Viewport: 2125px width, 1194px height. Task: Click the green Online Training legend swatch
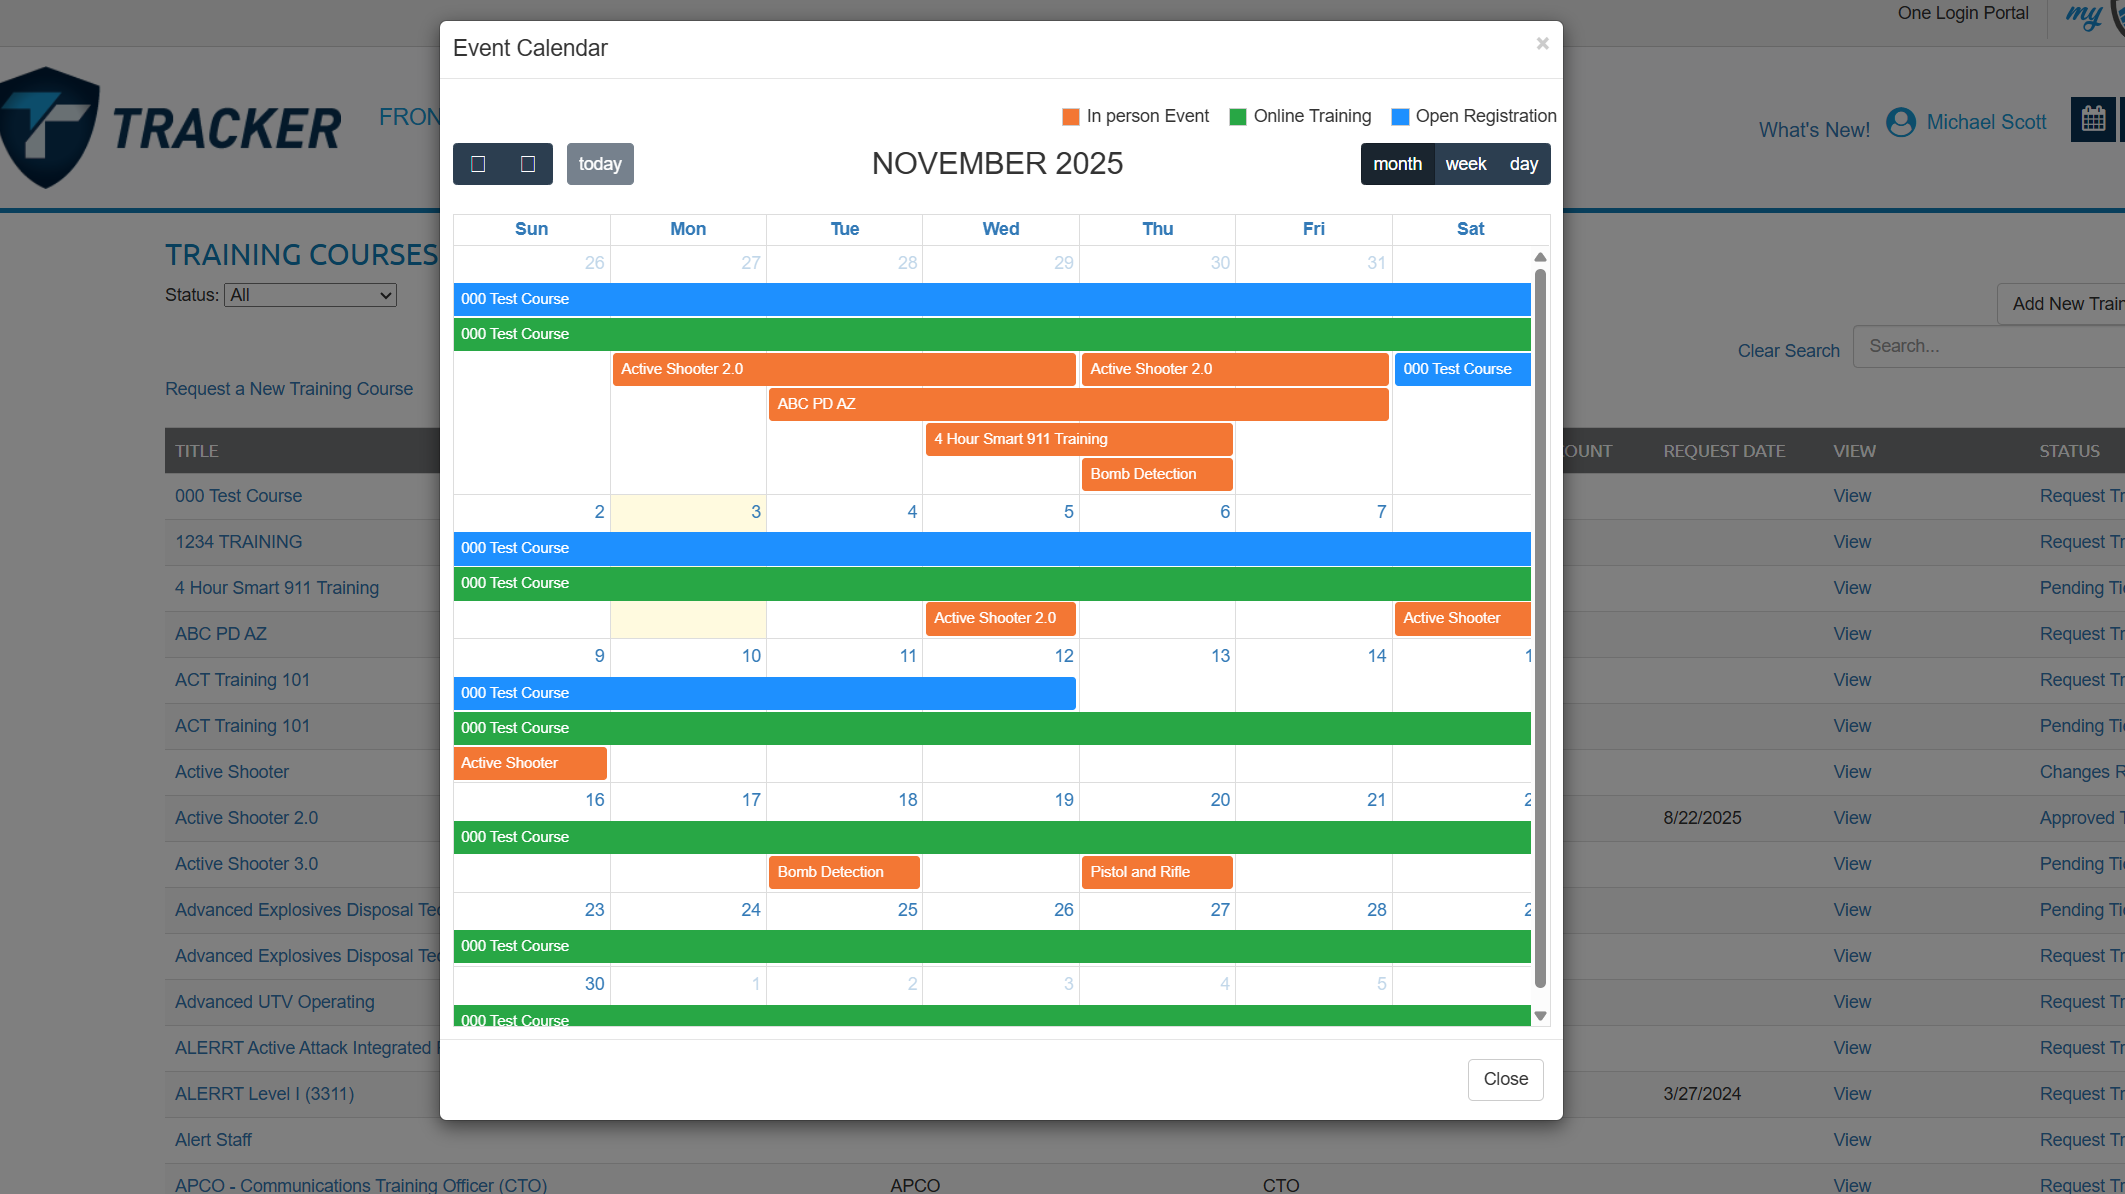pyautogui.click(x=1237, y=117)
